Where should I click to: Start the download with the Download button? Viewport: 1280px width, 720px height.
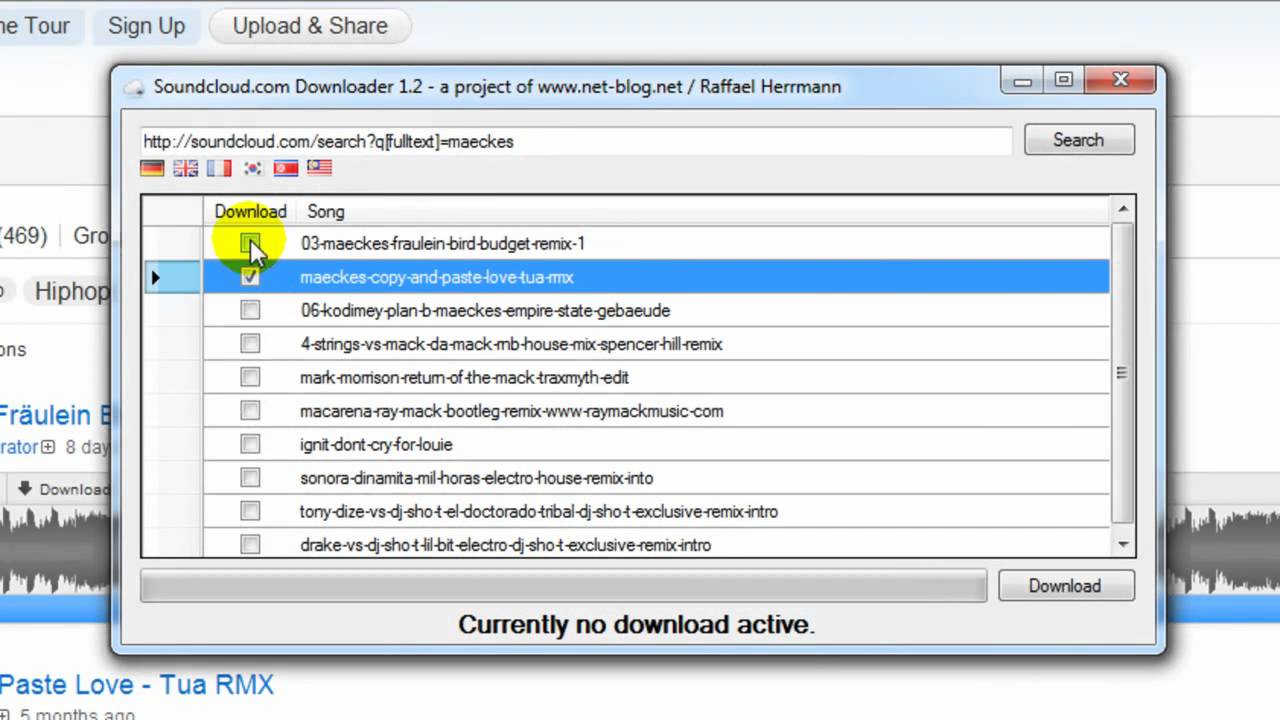tap(1066, 586)
